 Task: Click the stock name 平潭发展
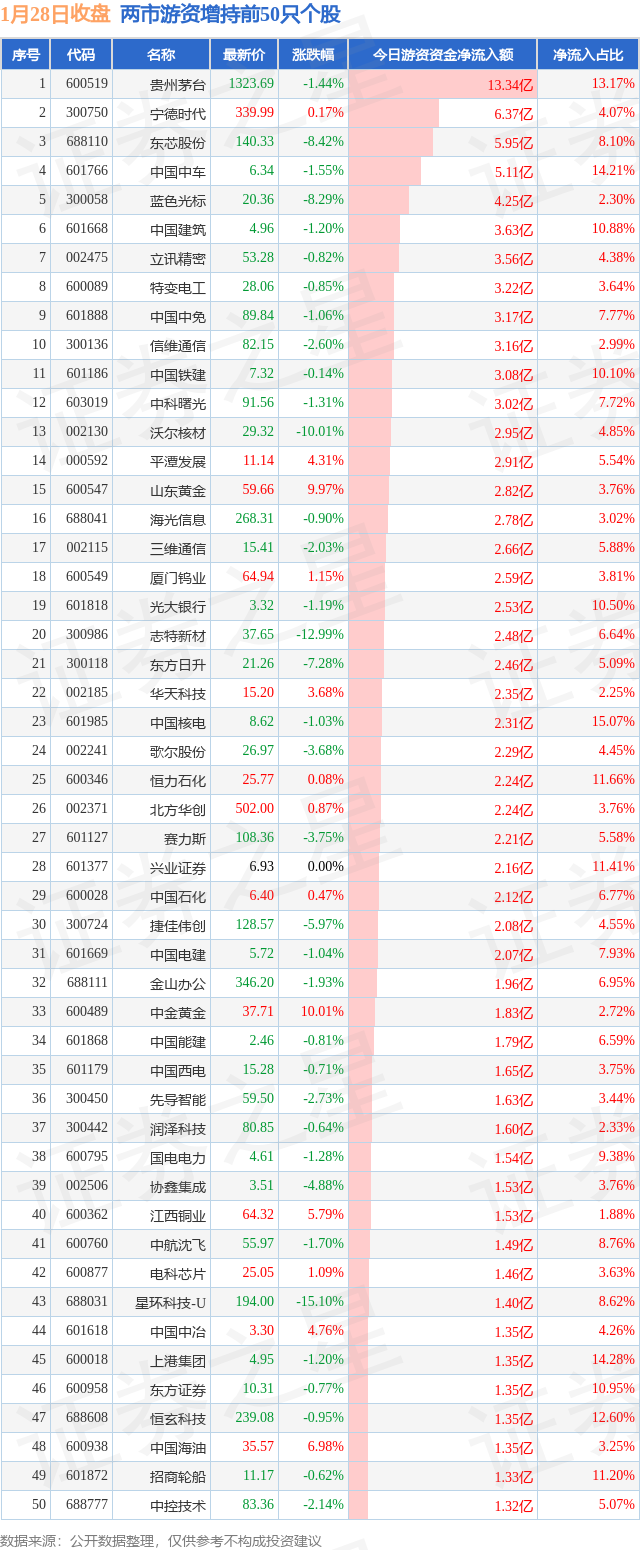coord(178,462)
